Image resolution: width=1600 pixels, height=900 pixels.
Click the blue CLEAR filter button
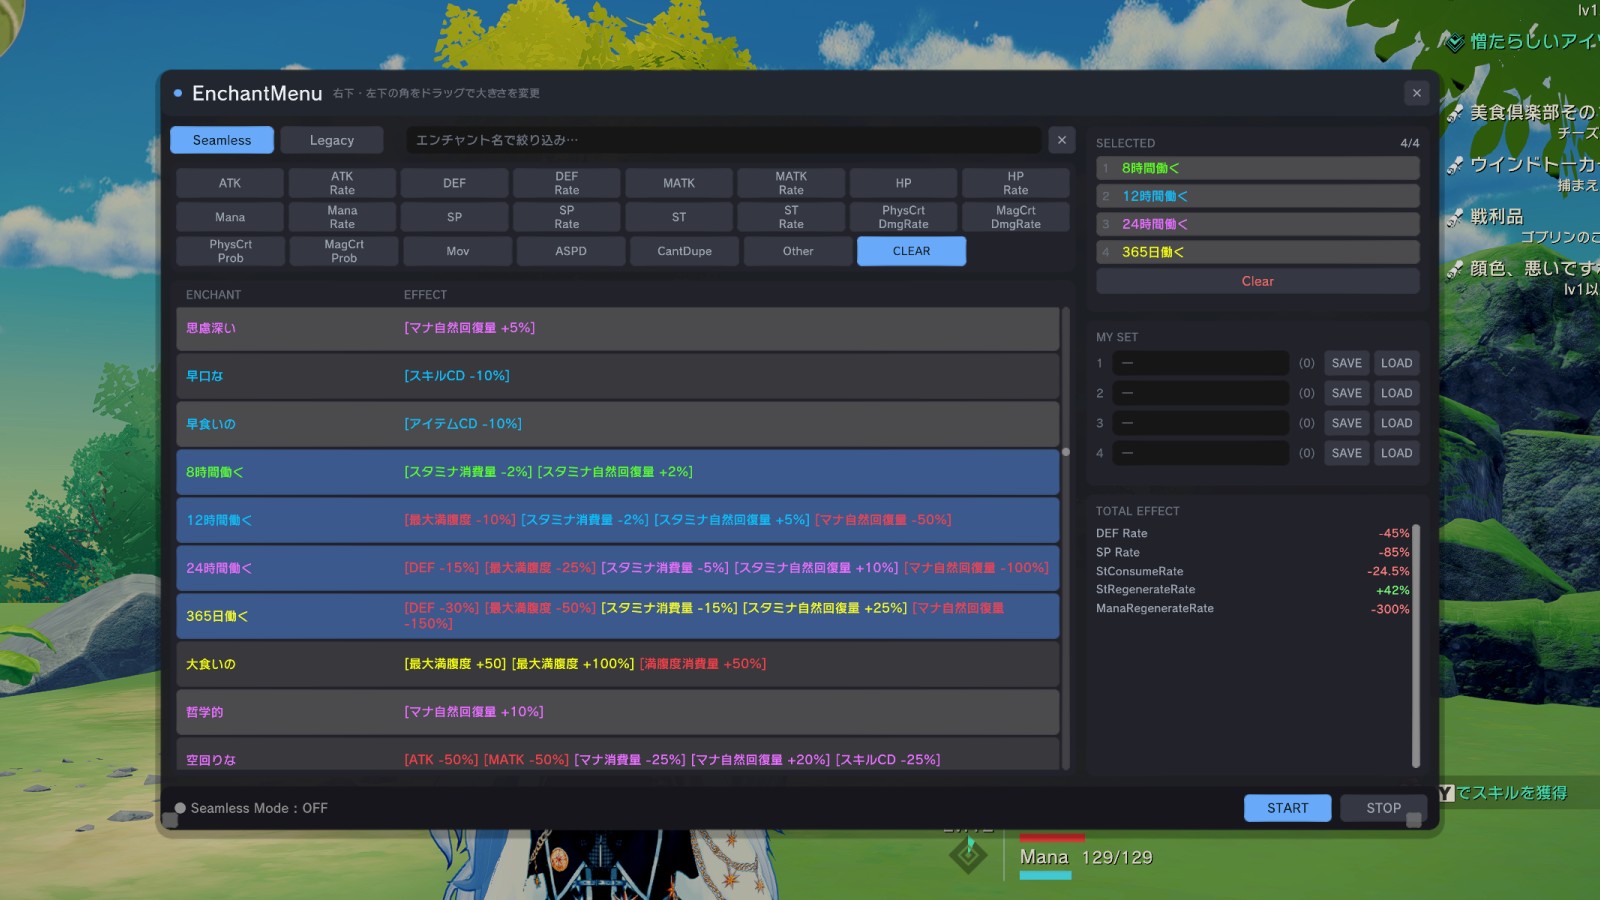(x=911, y=251)
